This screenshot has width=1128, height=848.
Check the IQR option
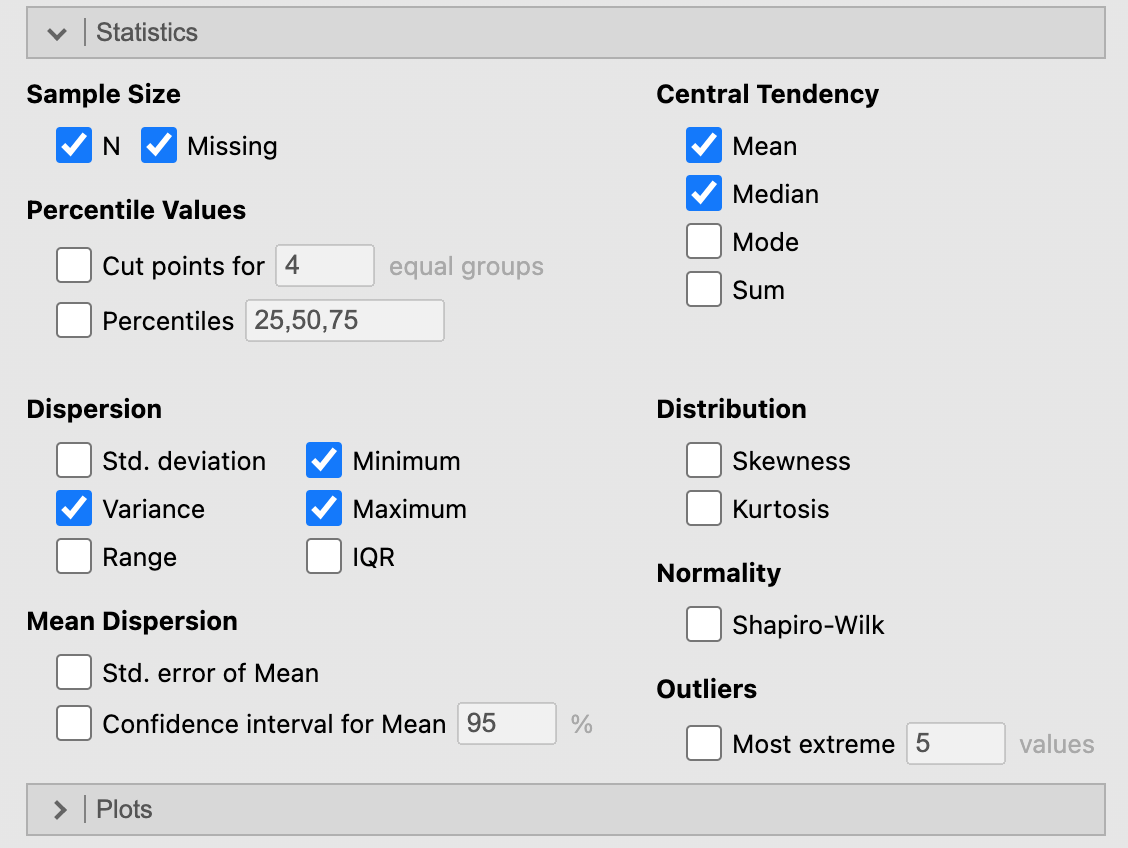point(324,557)
